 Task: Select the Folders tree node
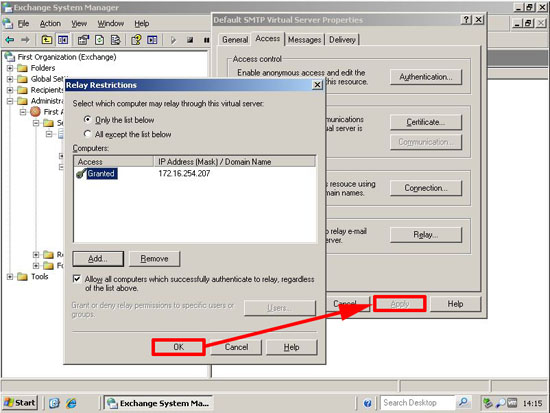(43, 68)
